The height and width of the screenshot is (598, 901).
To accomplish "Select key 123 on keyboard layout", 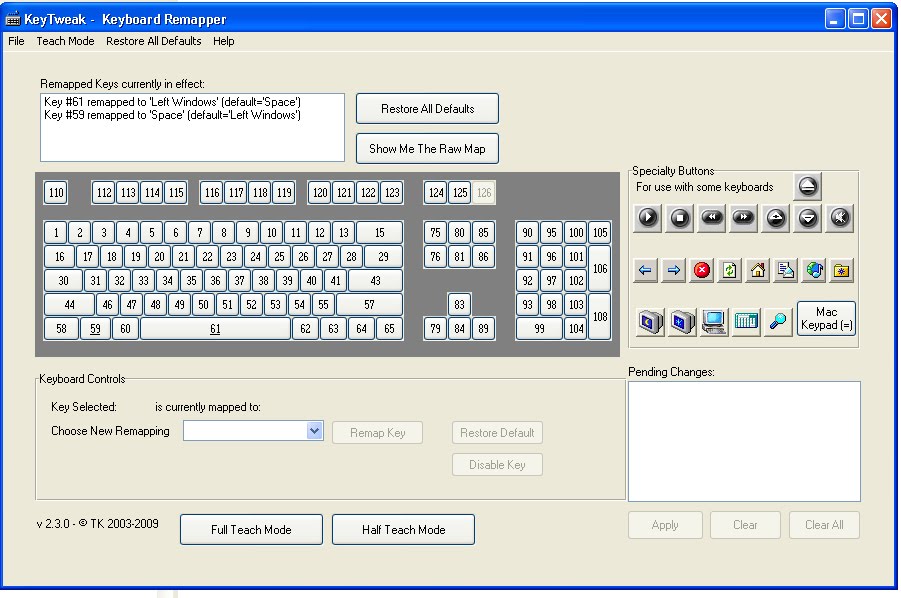I will tap(392, 192).
